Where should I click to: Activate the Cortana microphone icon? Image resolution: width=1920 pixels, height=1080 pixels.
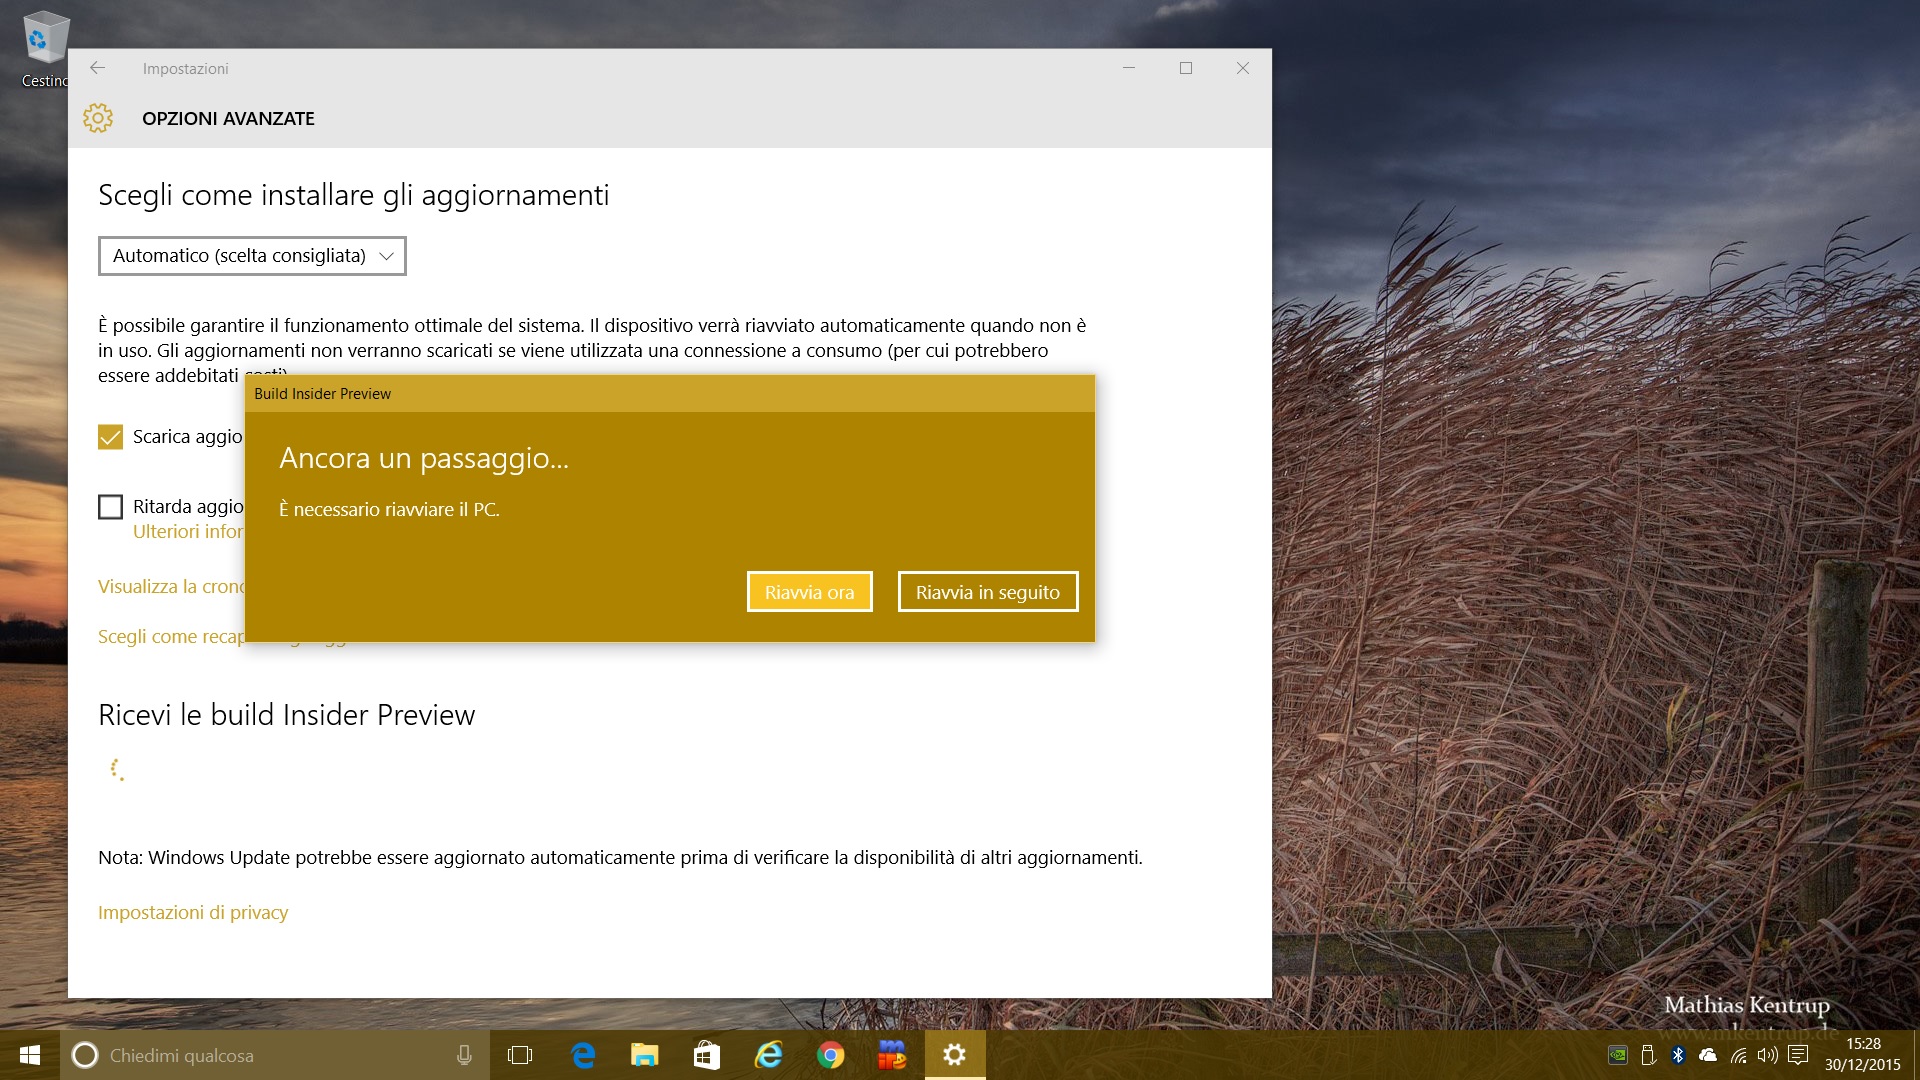464,1055
